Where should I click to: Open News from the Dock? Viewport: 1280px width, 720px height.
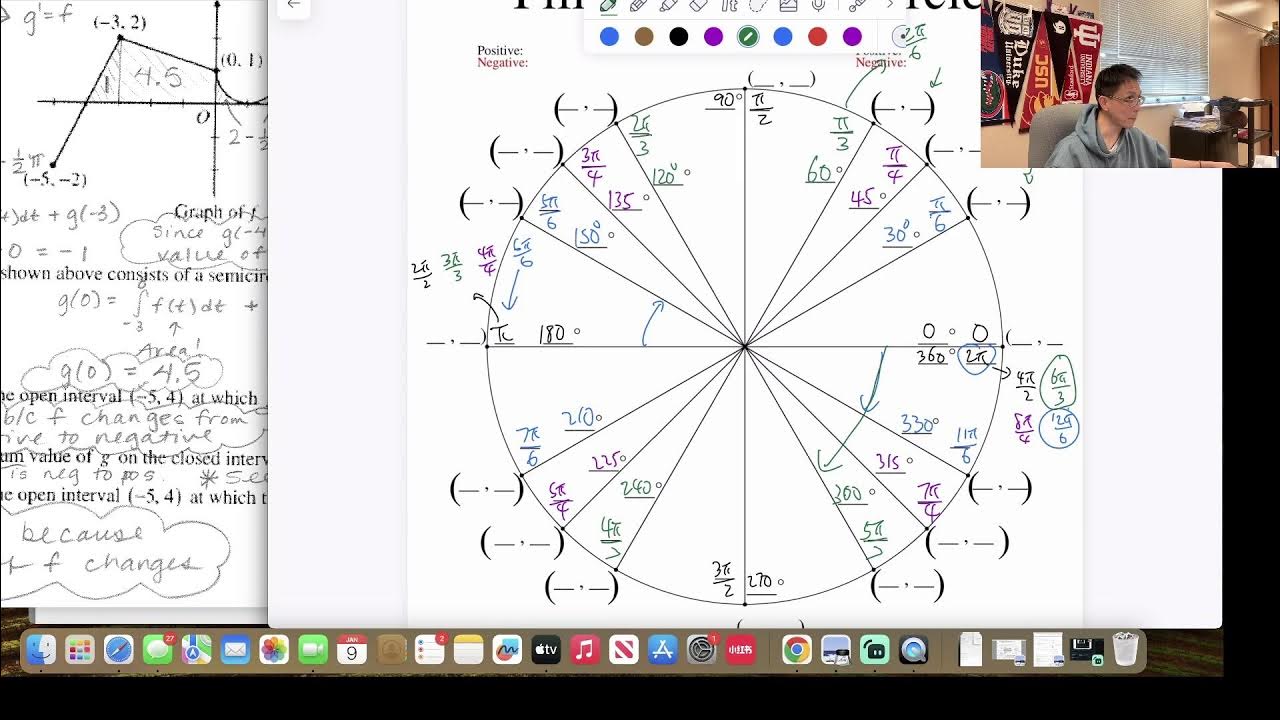coord(624,650)
